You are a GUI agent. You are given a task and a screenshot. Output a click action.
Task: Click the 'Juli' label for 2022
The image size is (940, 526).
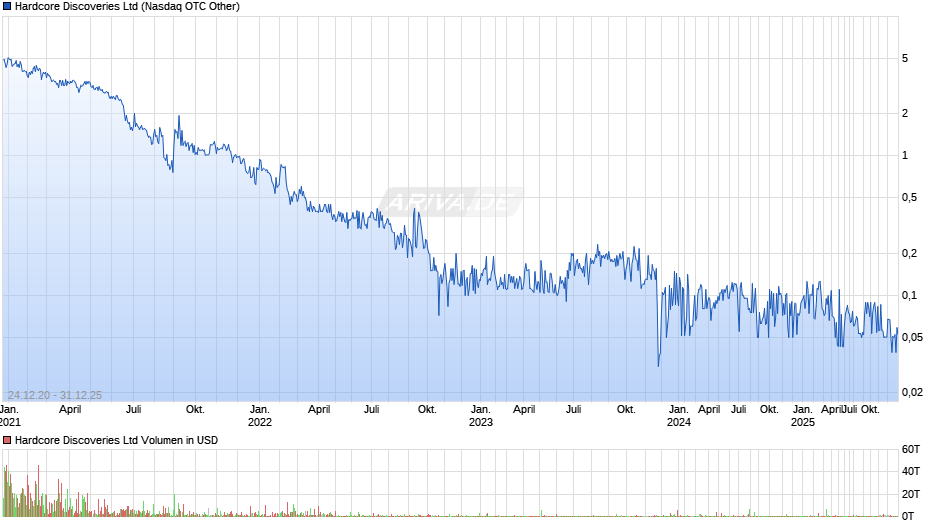click(372, 410)
